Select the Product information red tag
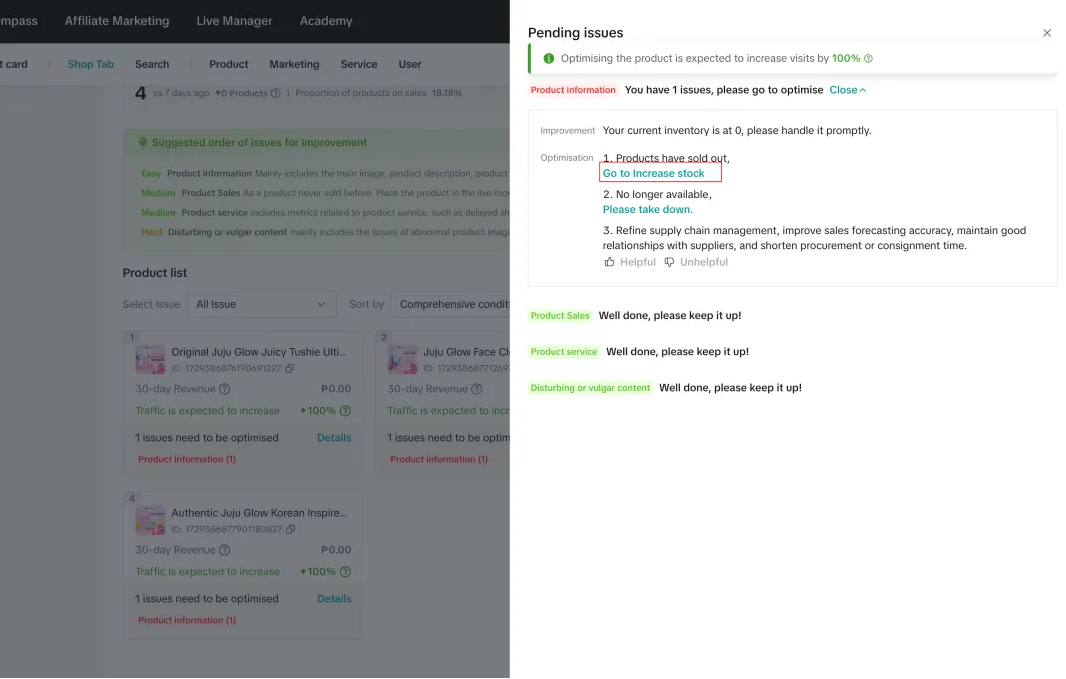 click(x=572, y=90)
